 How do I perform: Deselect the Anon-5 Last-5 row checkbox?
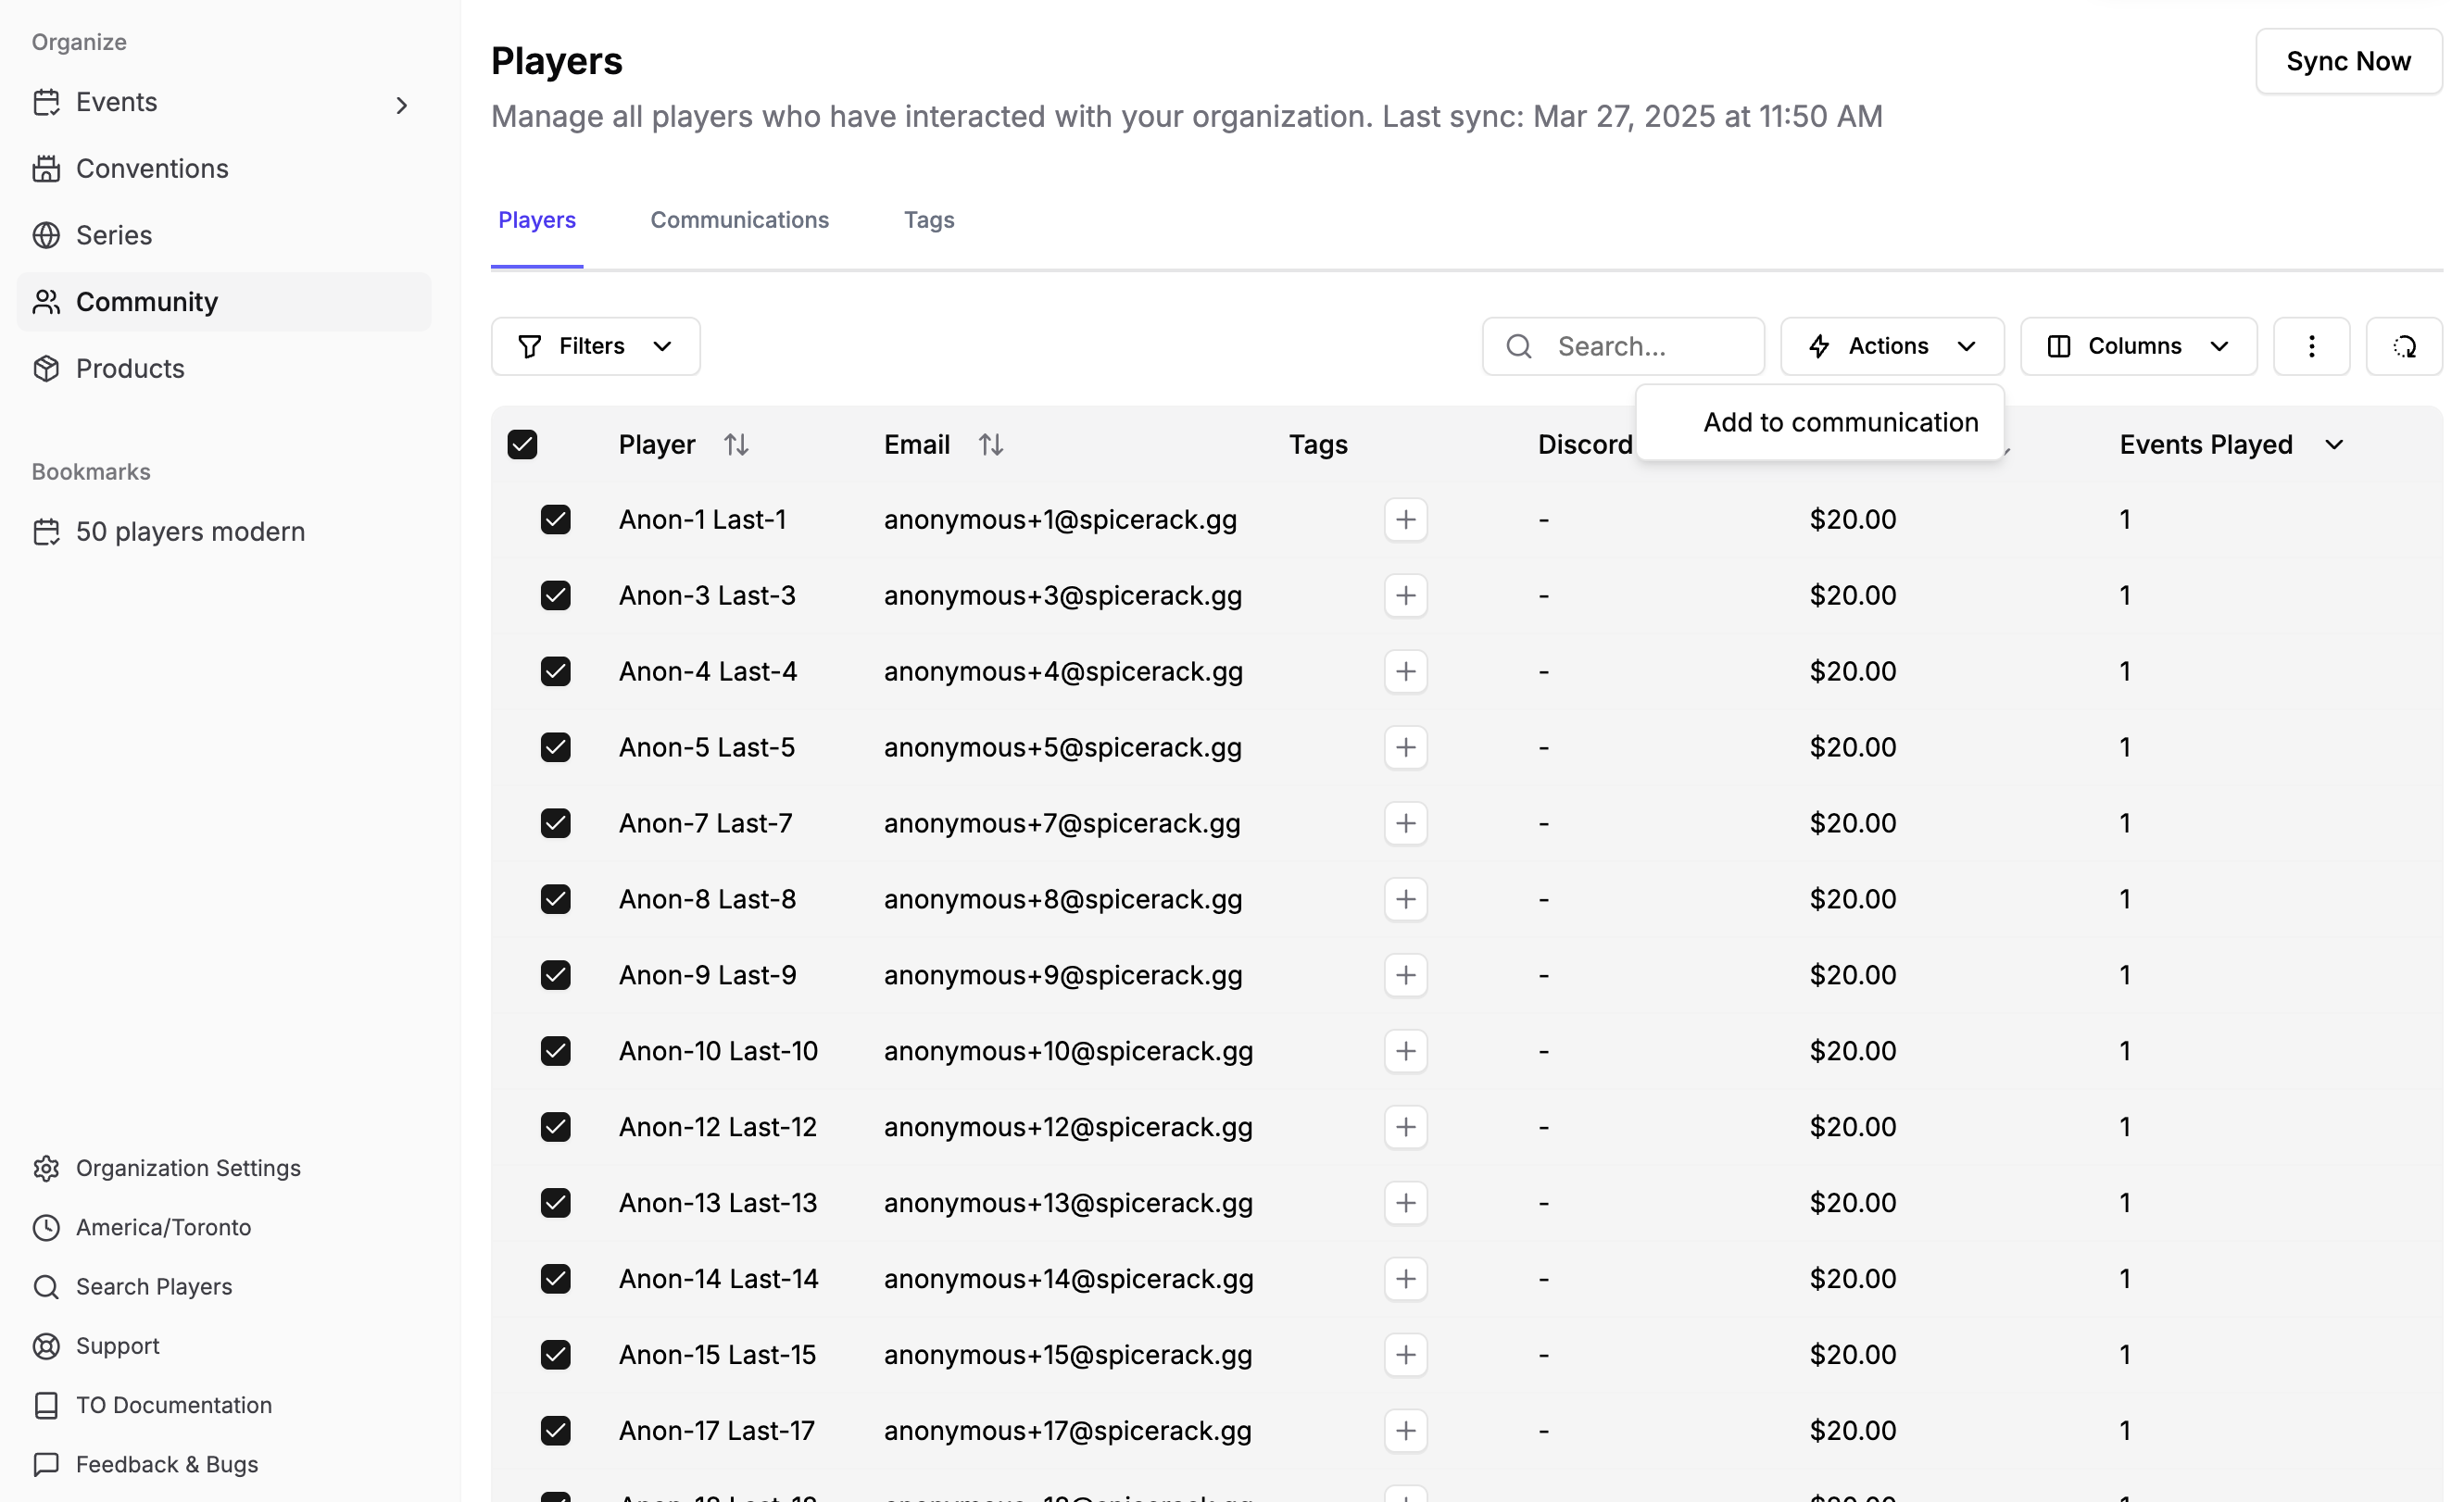click(555, 747)
